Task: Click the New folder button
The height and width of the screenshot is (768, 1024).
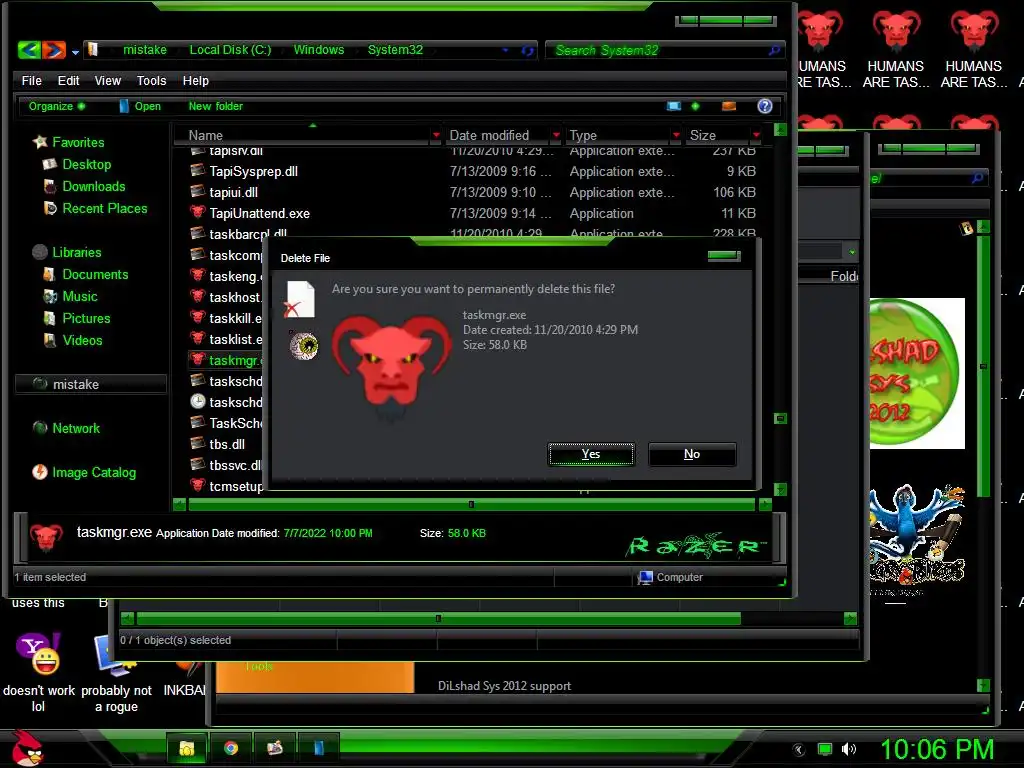Action: click(216, 106)
